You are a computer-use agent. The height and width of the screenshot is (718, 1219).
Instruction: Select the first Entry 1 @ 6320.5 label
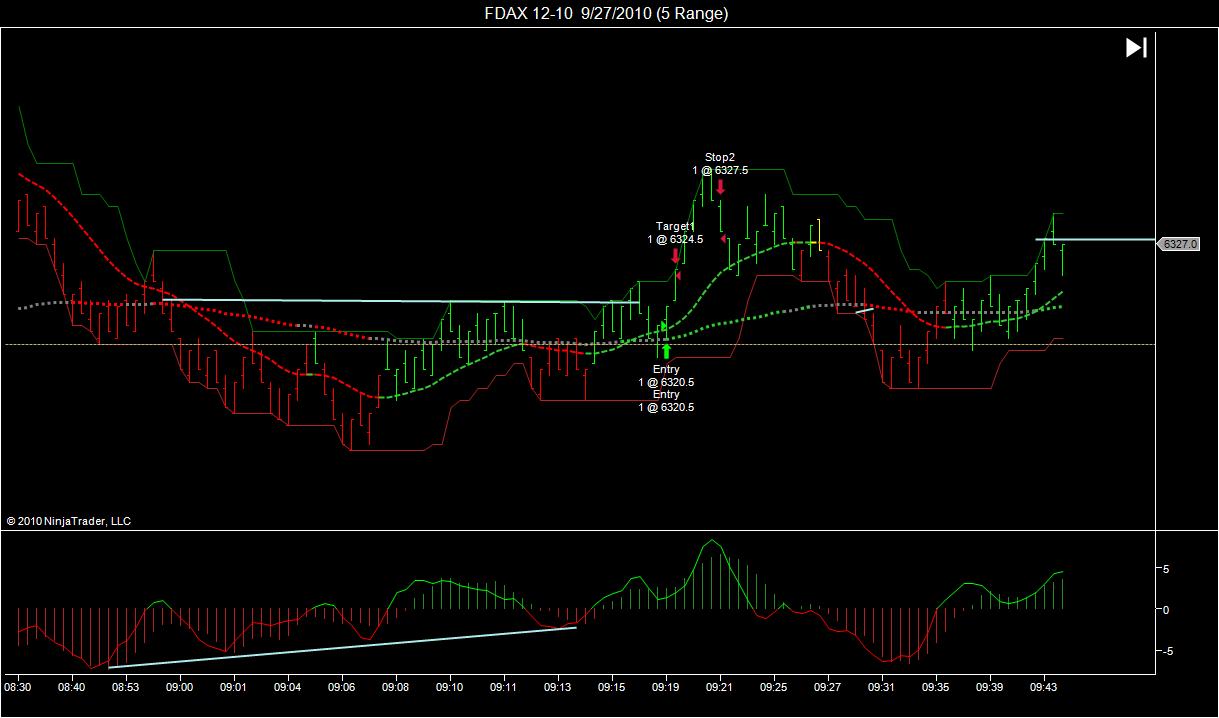(666, 376)
